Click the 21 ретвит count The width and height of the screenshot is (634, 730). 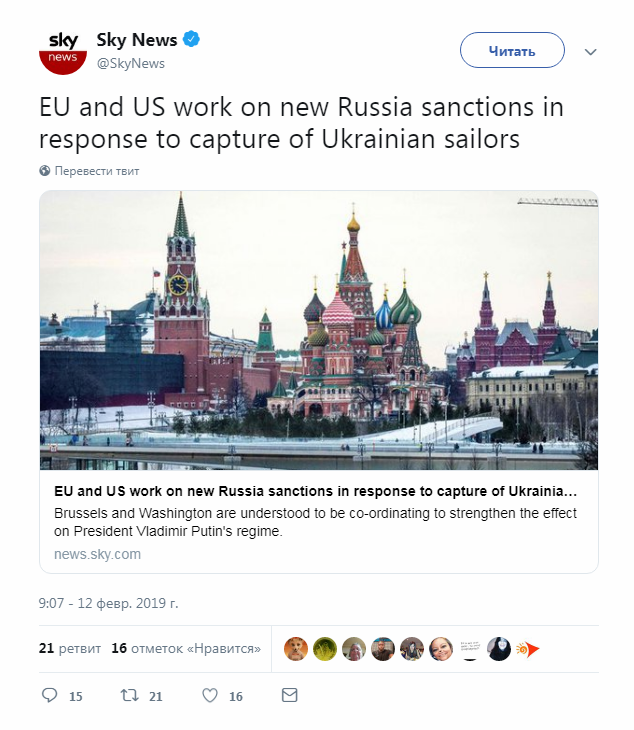click(70, 648)
